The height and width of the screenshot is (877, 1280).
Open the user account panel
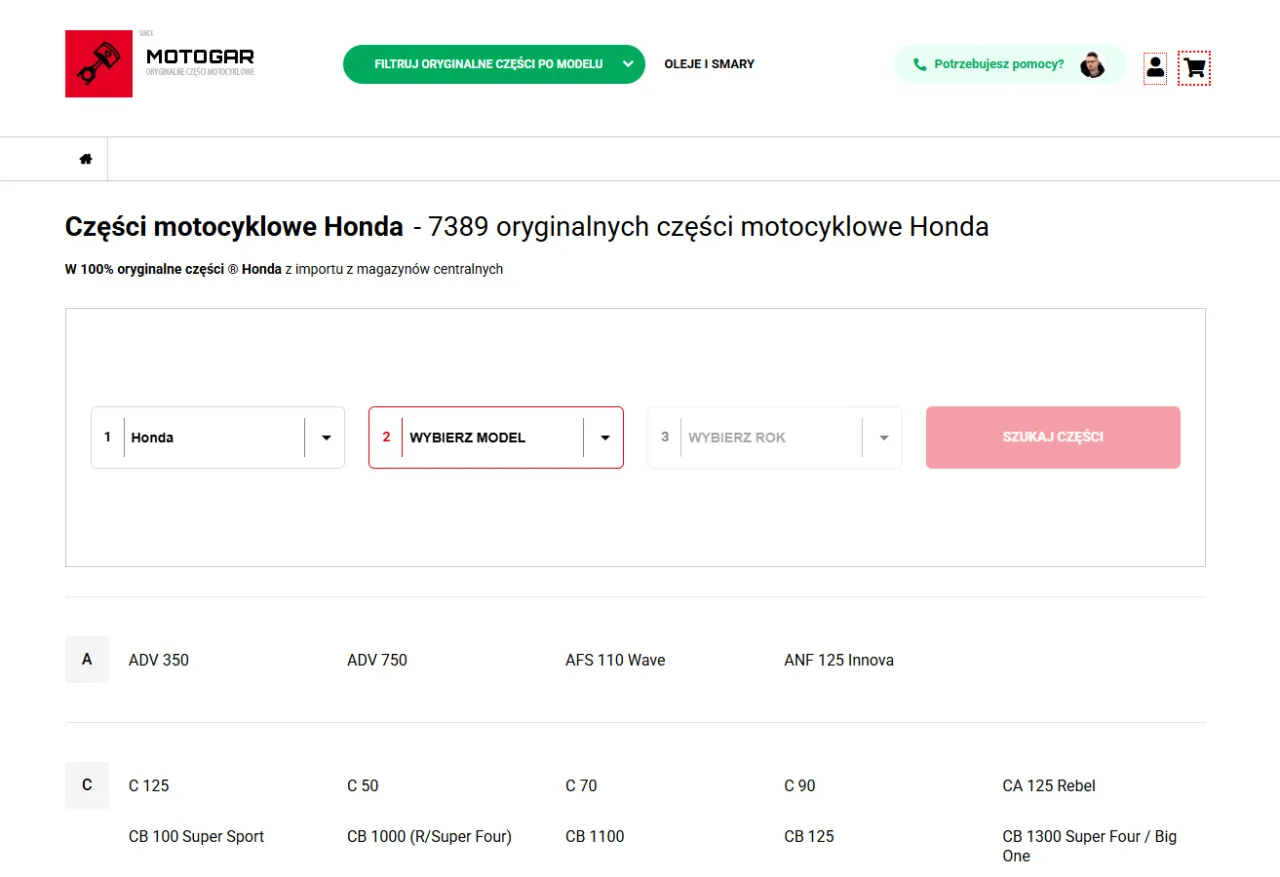tap(1155, 67)
